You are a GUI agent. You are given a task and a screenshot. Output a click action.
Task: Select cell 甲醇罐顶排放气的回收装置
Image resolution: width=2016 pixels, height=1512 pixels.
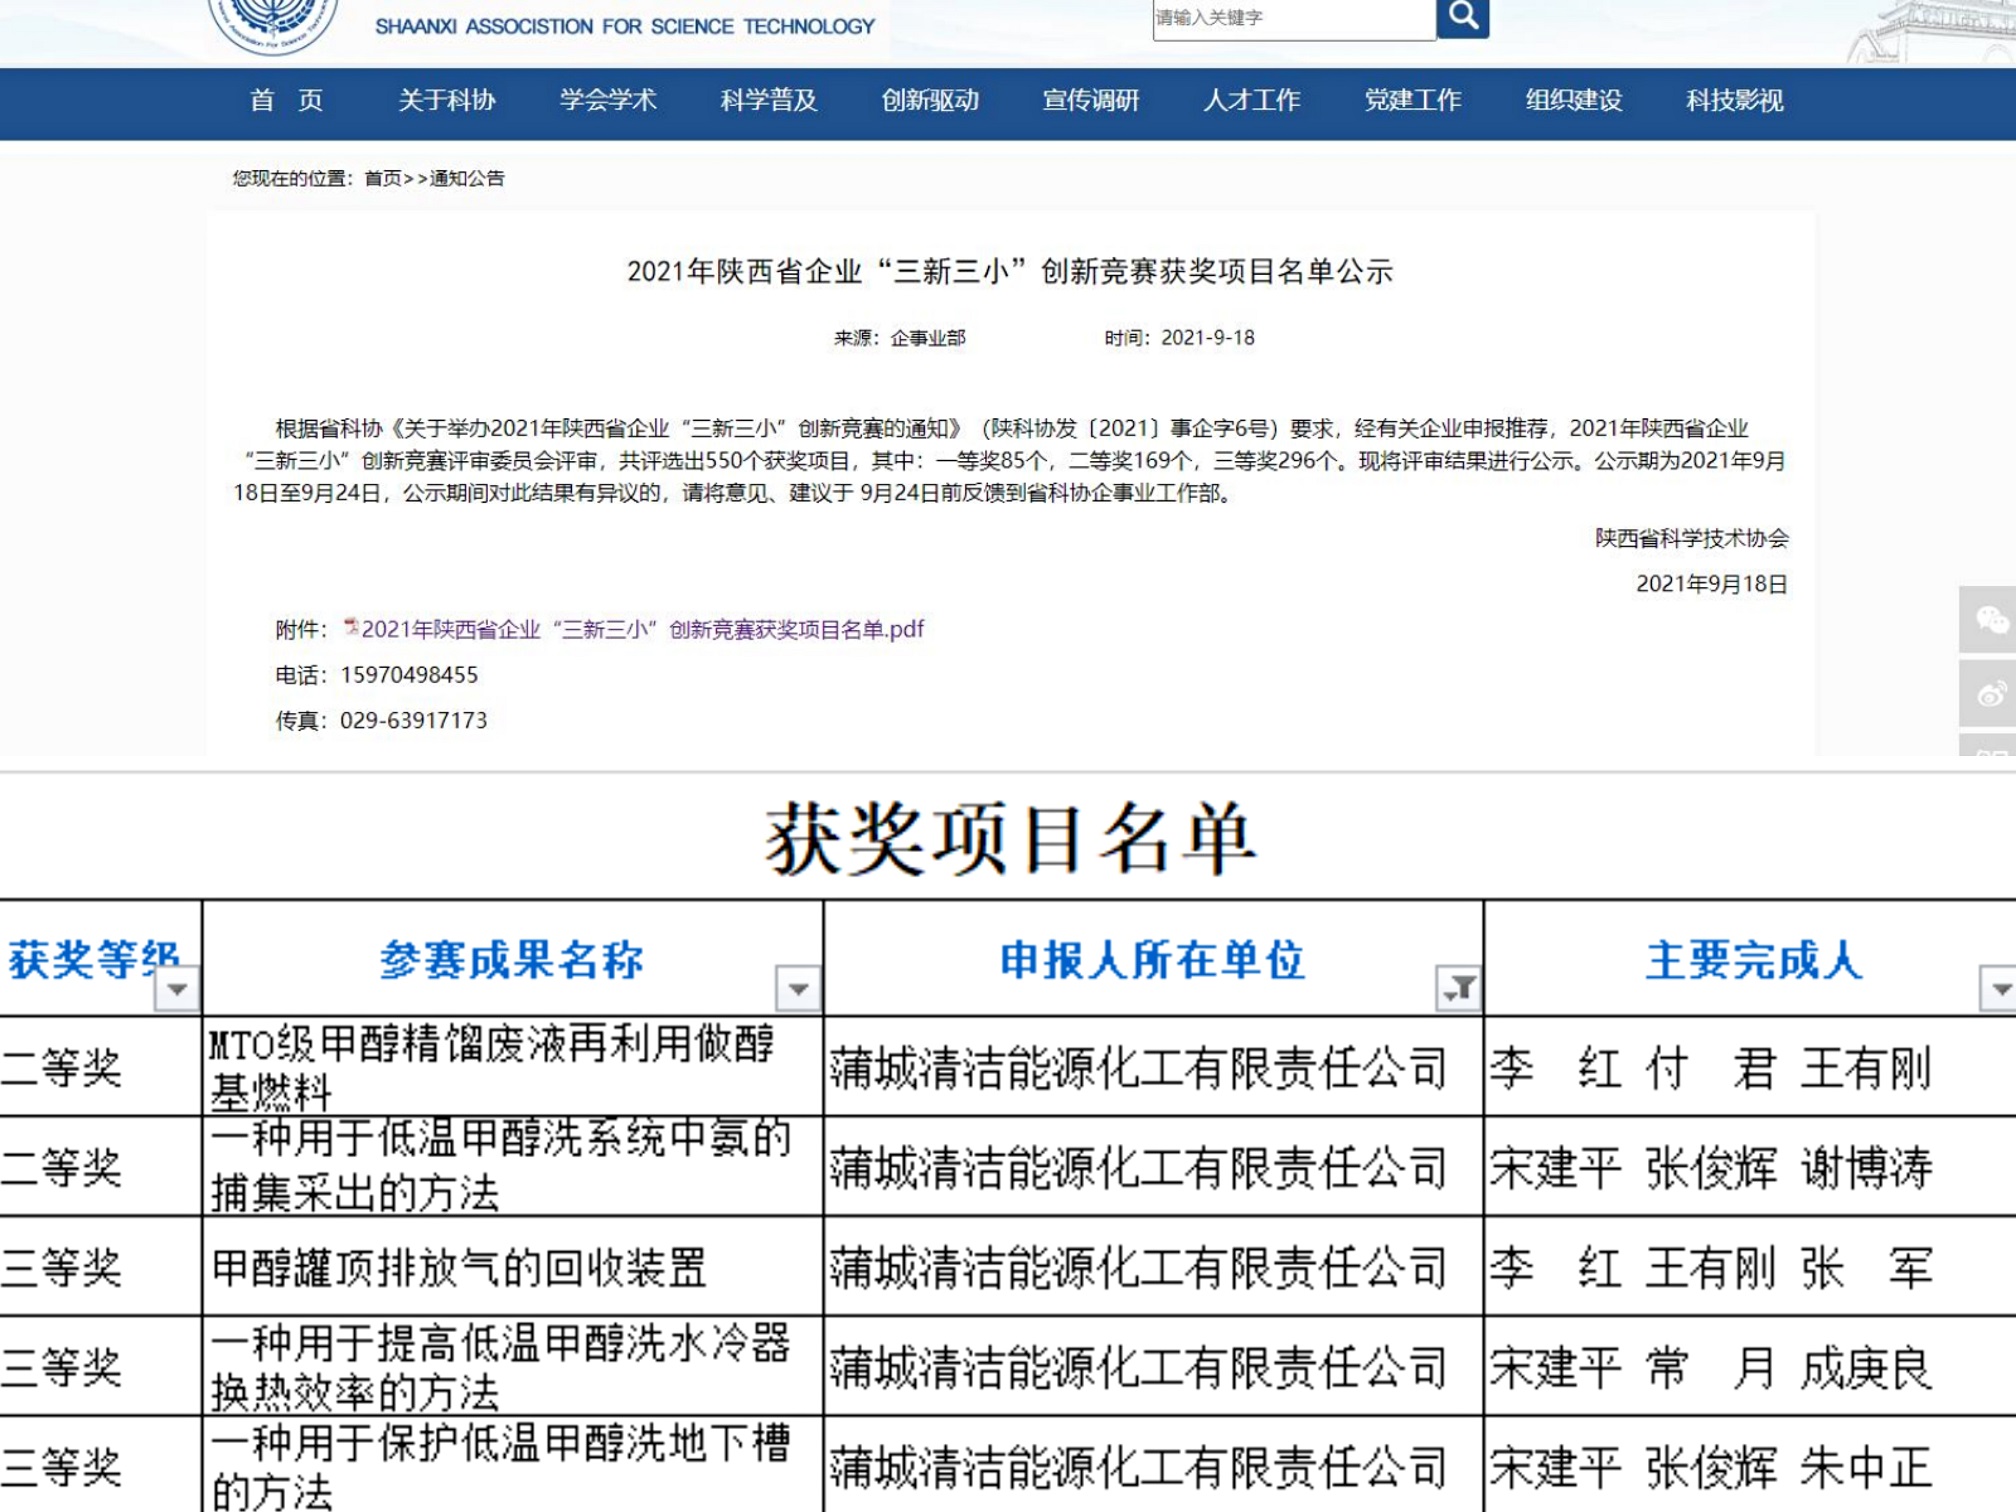513,1266
